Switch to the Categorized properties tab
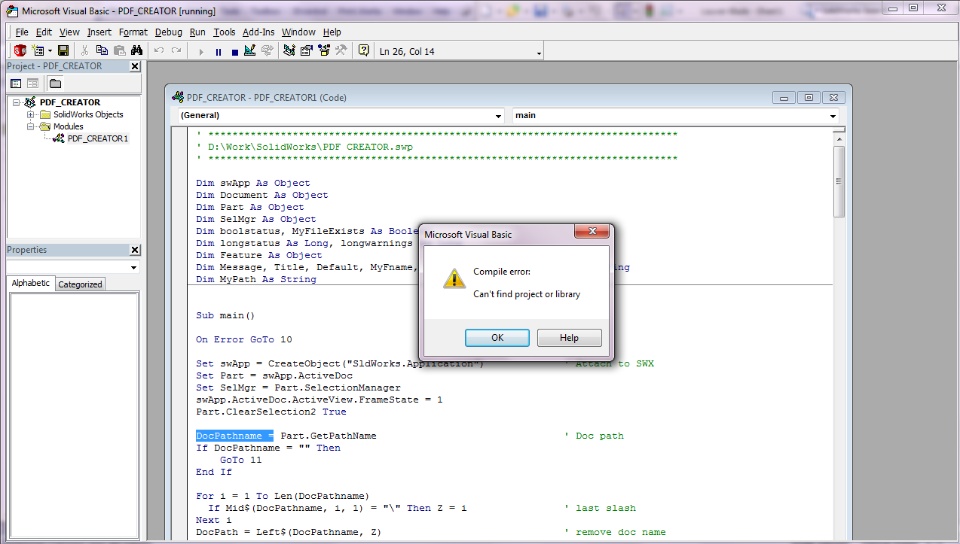This screenshot has width=960, height=544. point(80,284)
